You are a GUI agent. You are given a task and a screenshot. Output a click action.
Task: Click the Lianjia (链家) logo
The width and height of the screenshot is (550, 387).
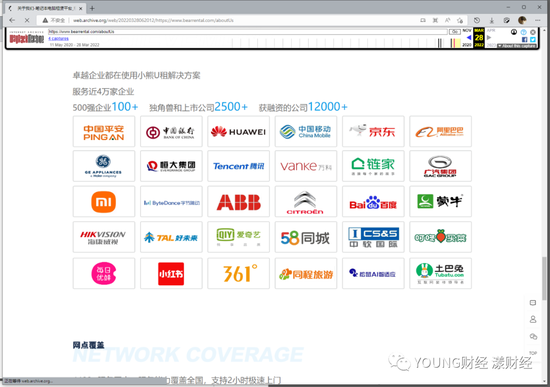(x=373, y=166)
